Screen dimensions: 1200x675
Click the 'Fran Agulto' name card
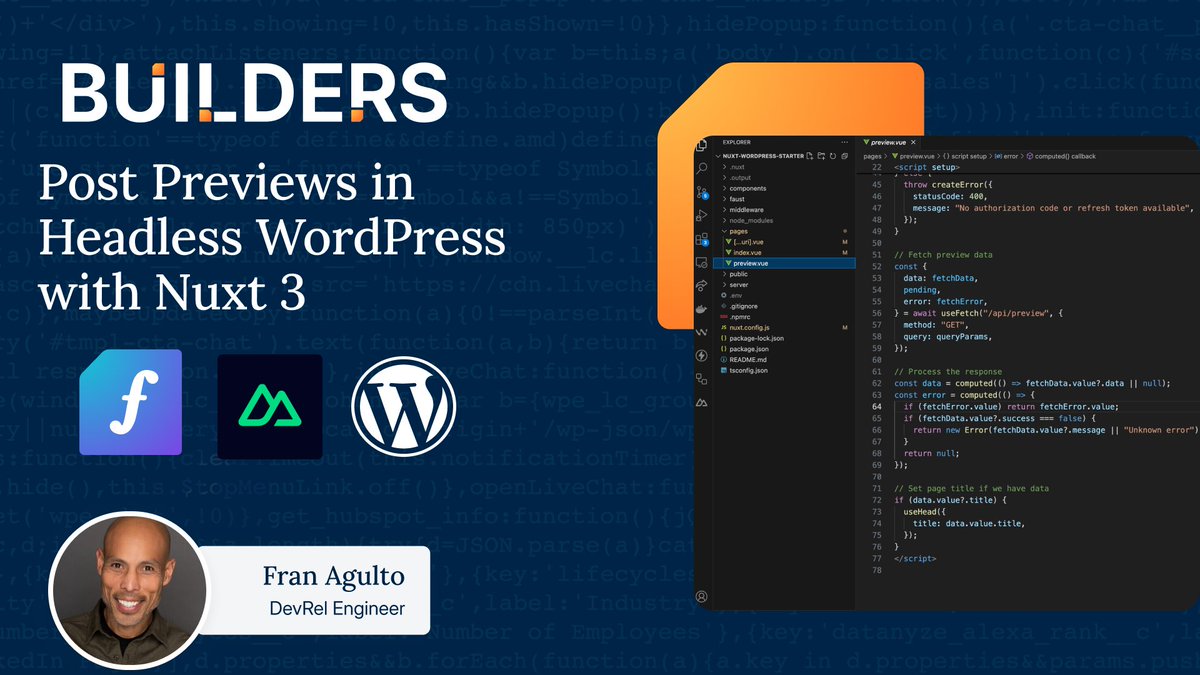point(320,590)
